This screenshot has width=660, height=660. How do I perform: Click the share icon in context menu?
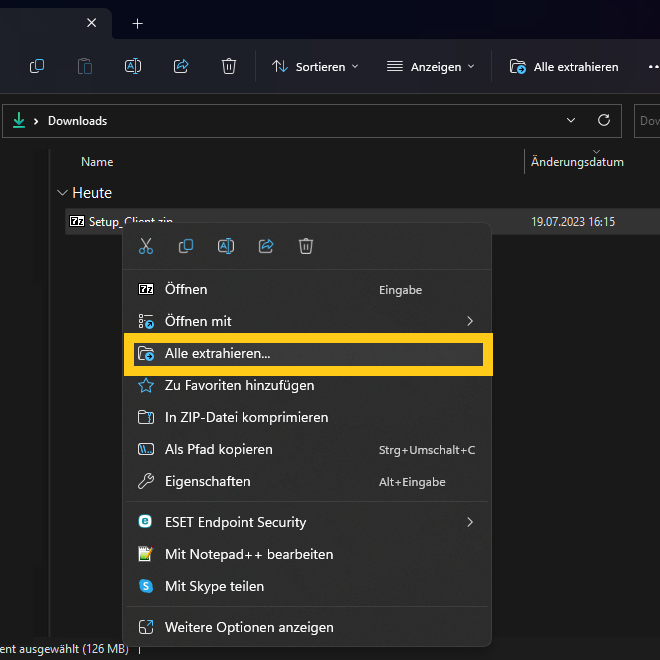266,246
